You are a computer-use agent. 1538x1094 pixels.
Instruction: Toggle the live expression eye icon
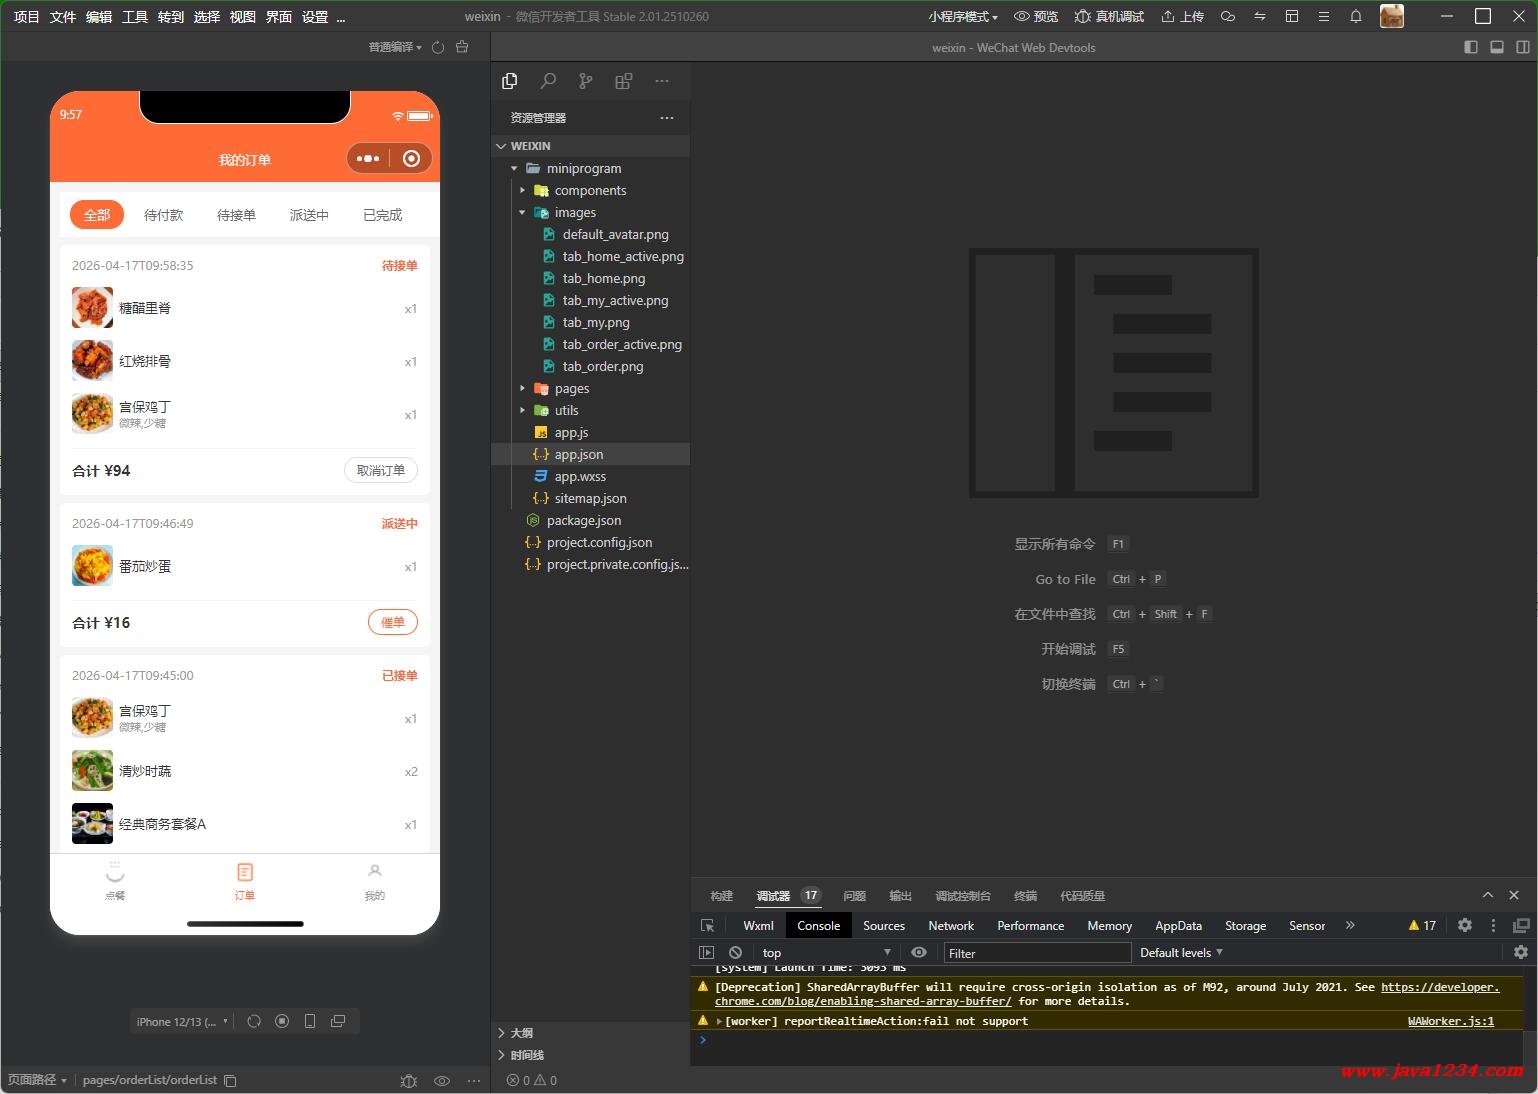(x=919, y=953)
